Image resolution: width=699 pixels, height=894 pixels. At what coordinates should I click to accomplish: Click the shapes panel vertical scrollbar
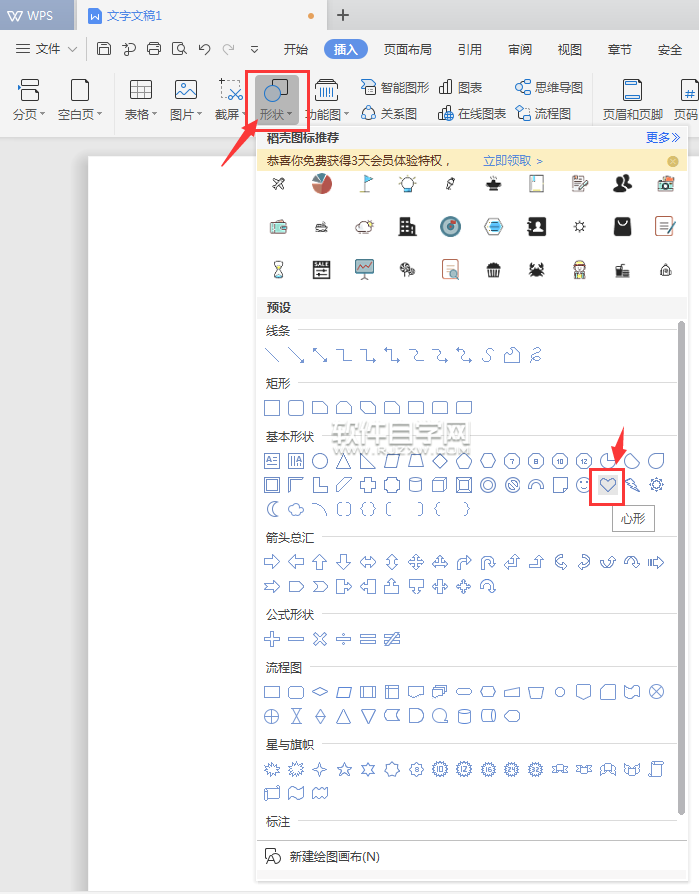pyautogui.click(x=681, y=568)
